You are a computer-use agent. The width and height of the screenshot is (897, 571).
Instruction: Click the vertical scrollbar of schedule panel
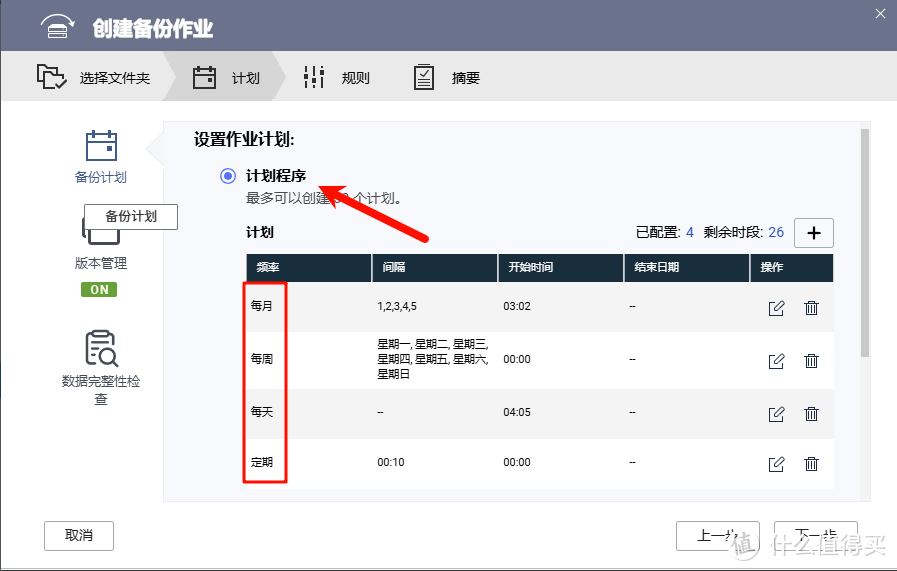point(865,243)
